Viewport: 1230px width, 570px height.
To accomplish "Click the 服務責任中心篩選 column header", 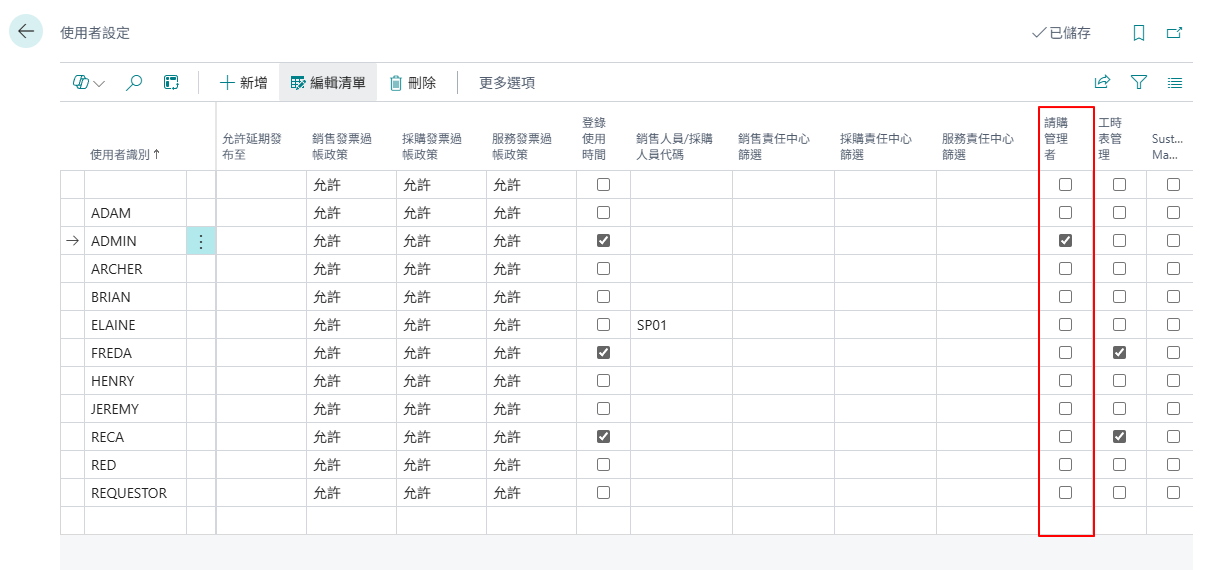I will coord(978,147).
